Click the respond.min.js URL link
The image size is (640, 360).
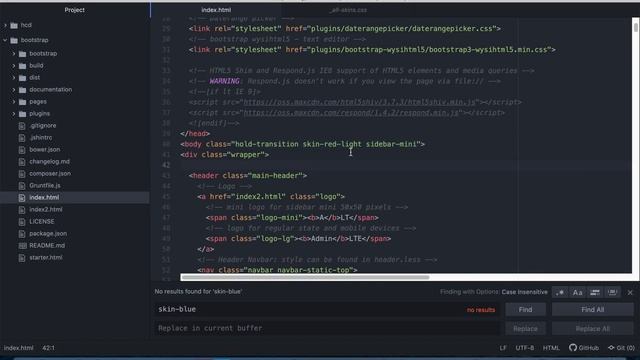coord(351,113)
